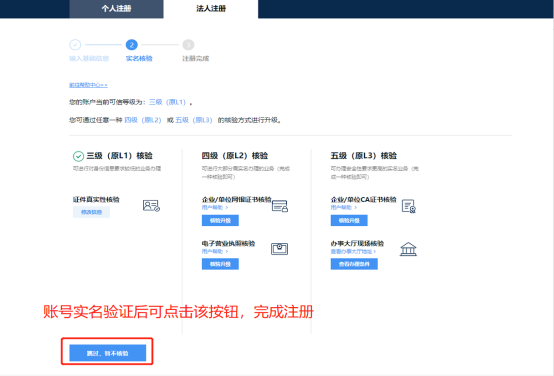Screen dimensions: 554x376
Task: Click green check icon beside 三级 (原L1) 核验
Action: [x=78, y=156]
